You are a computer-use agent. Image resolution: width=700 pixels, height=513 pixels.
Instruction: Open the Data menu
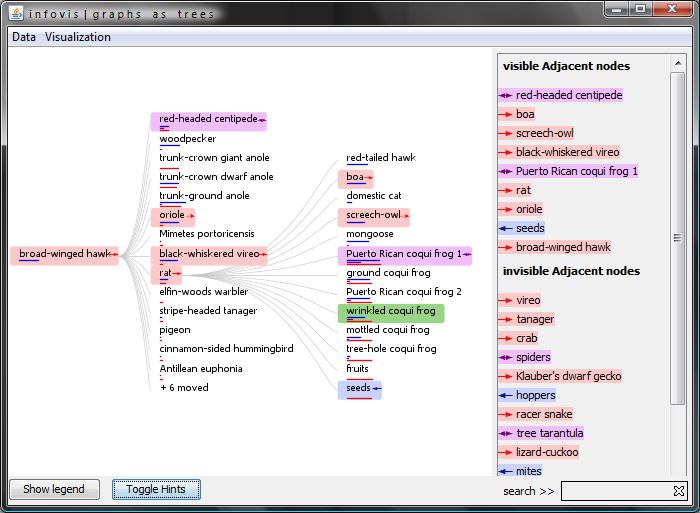point(24,37)
